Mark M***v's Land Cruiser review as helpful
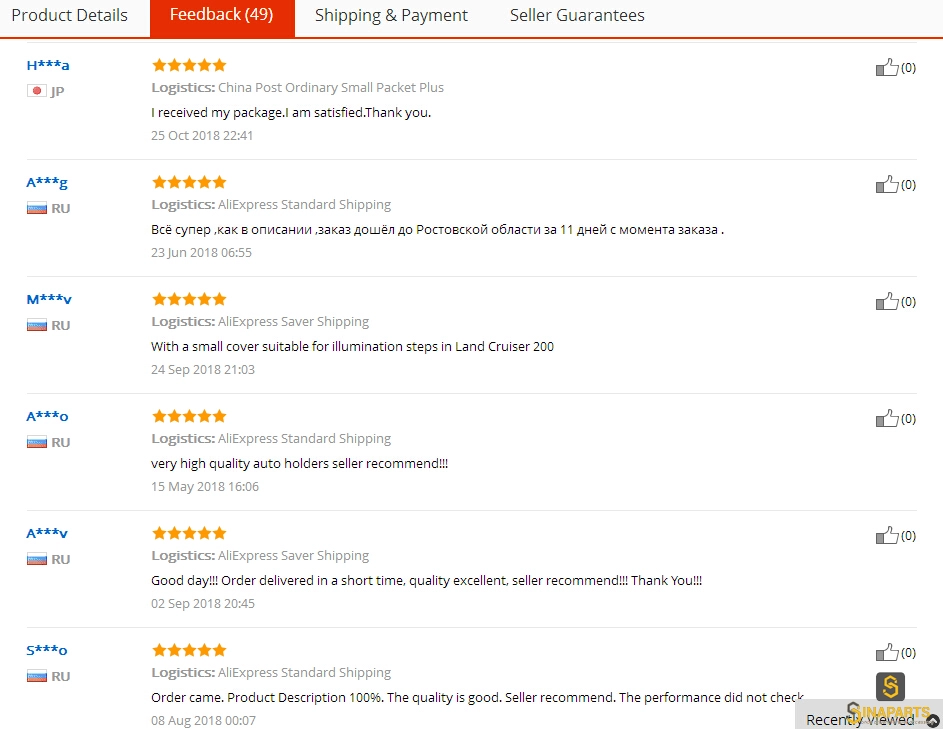 887,301
